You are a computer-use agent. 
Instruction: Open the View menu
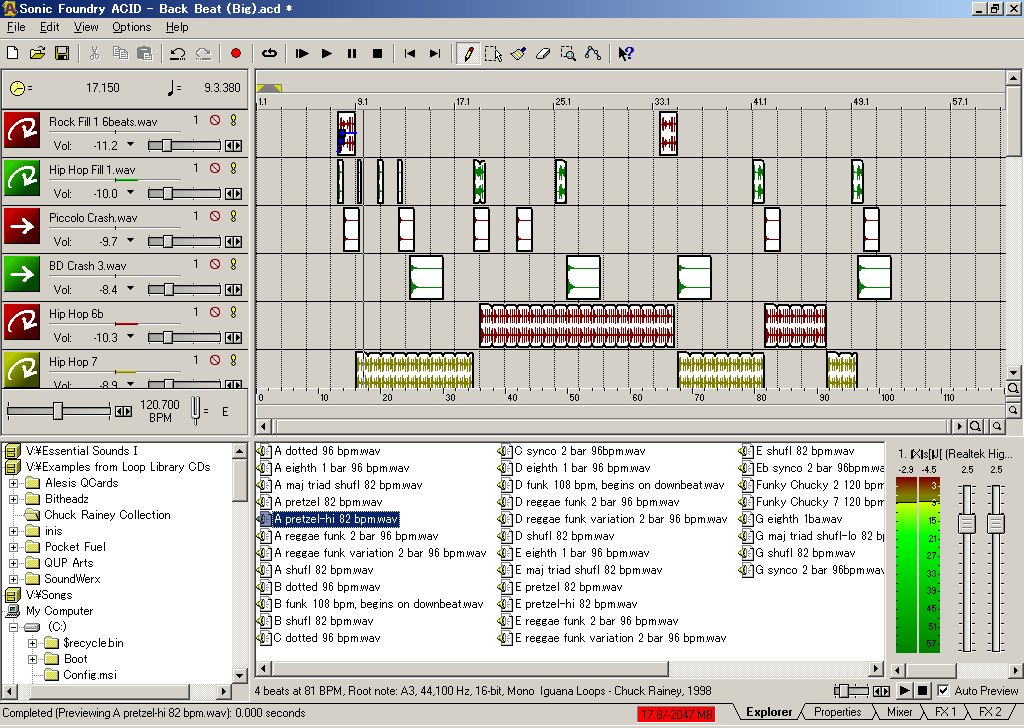(86, 27)
